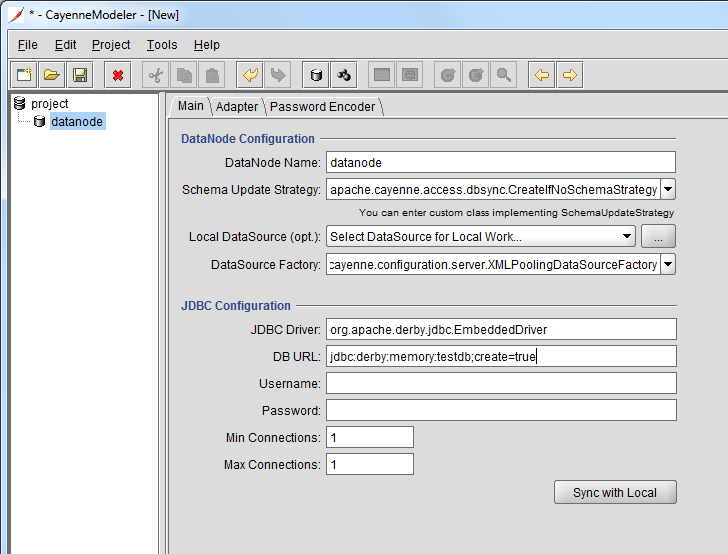Click the JDBC Configuration section heading
The width and height of the screenshot is (728, 554).
click(x=236, y=306)
